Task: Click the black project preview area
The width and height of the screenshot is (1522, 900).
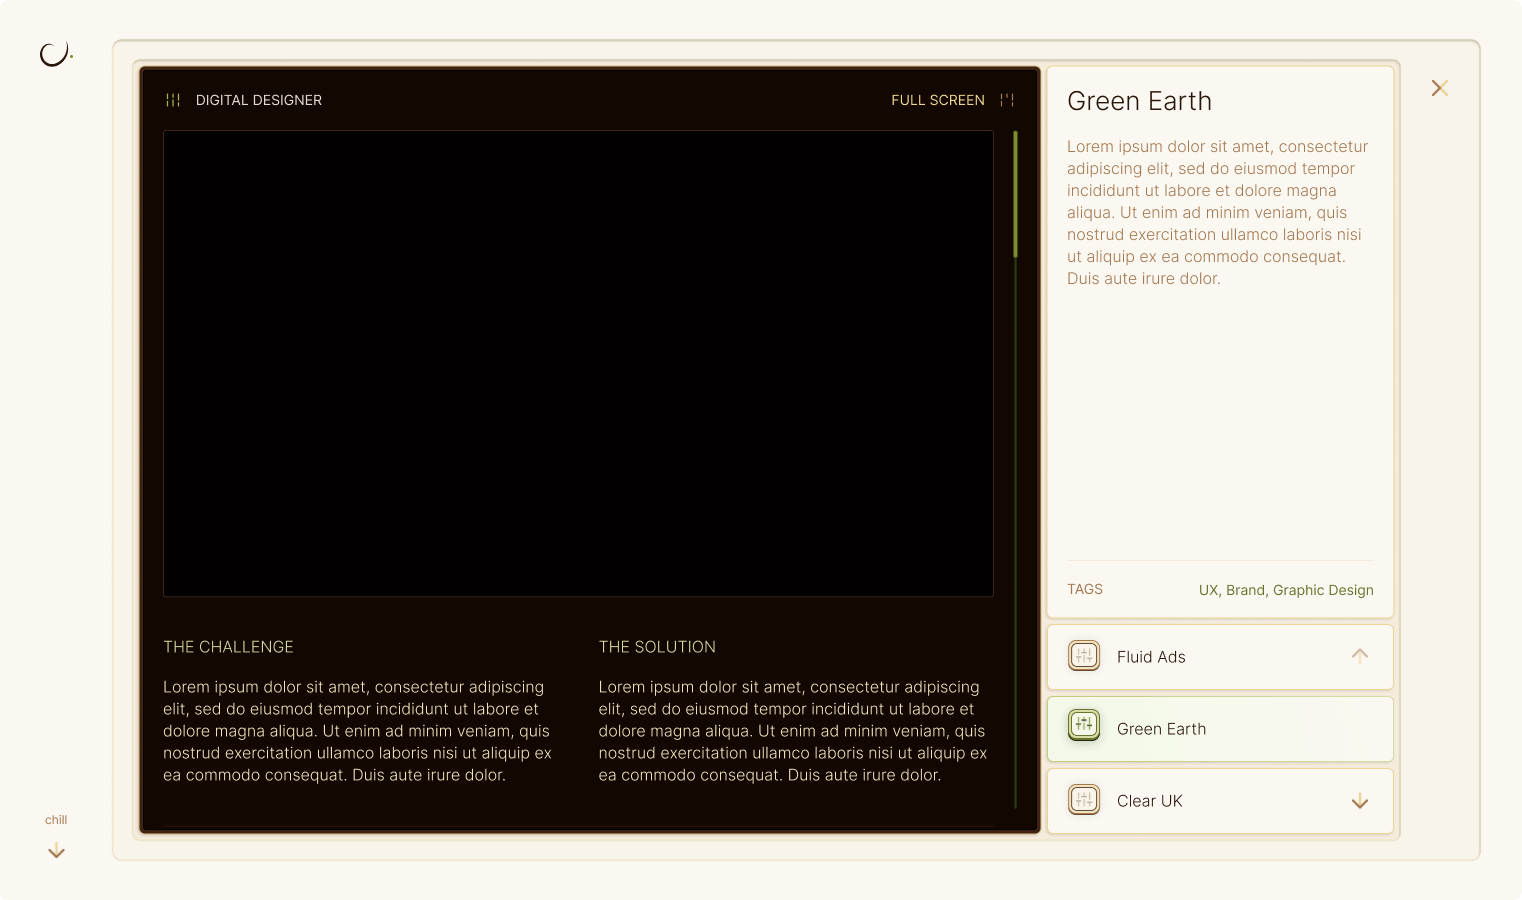Action: (578, 363)
